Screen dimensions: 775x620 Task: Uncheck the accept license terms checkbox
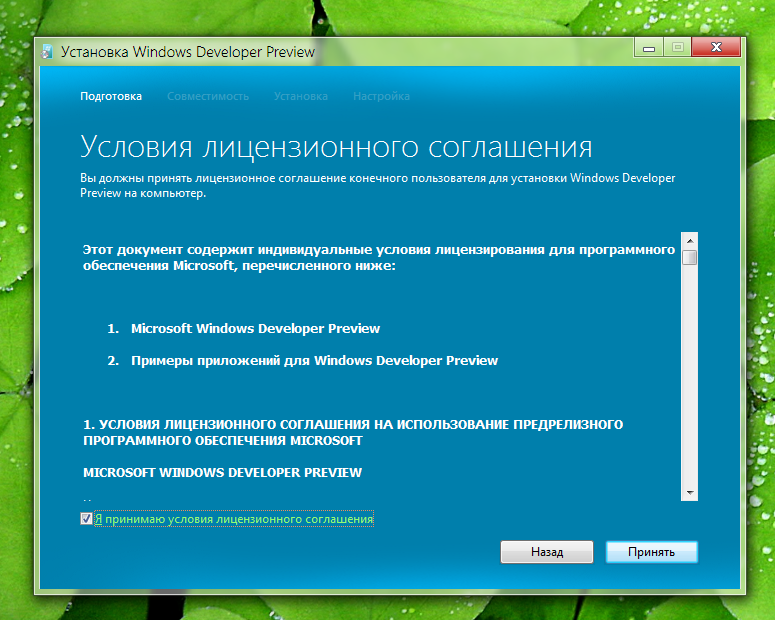tap(86, 519)
